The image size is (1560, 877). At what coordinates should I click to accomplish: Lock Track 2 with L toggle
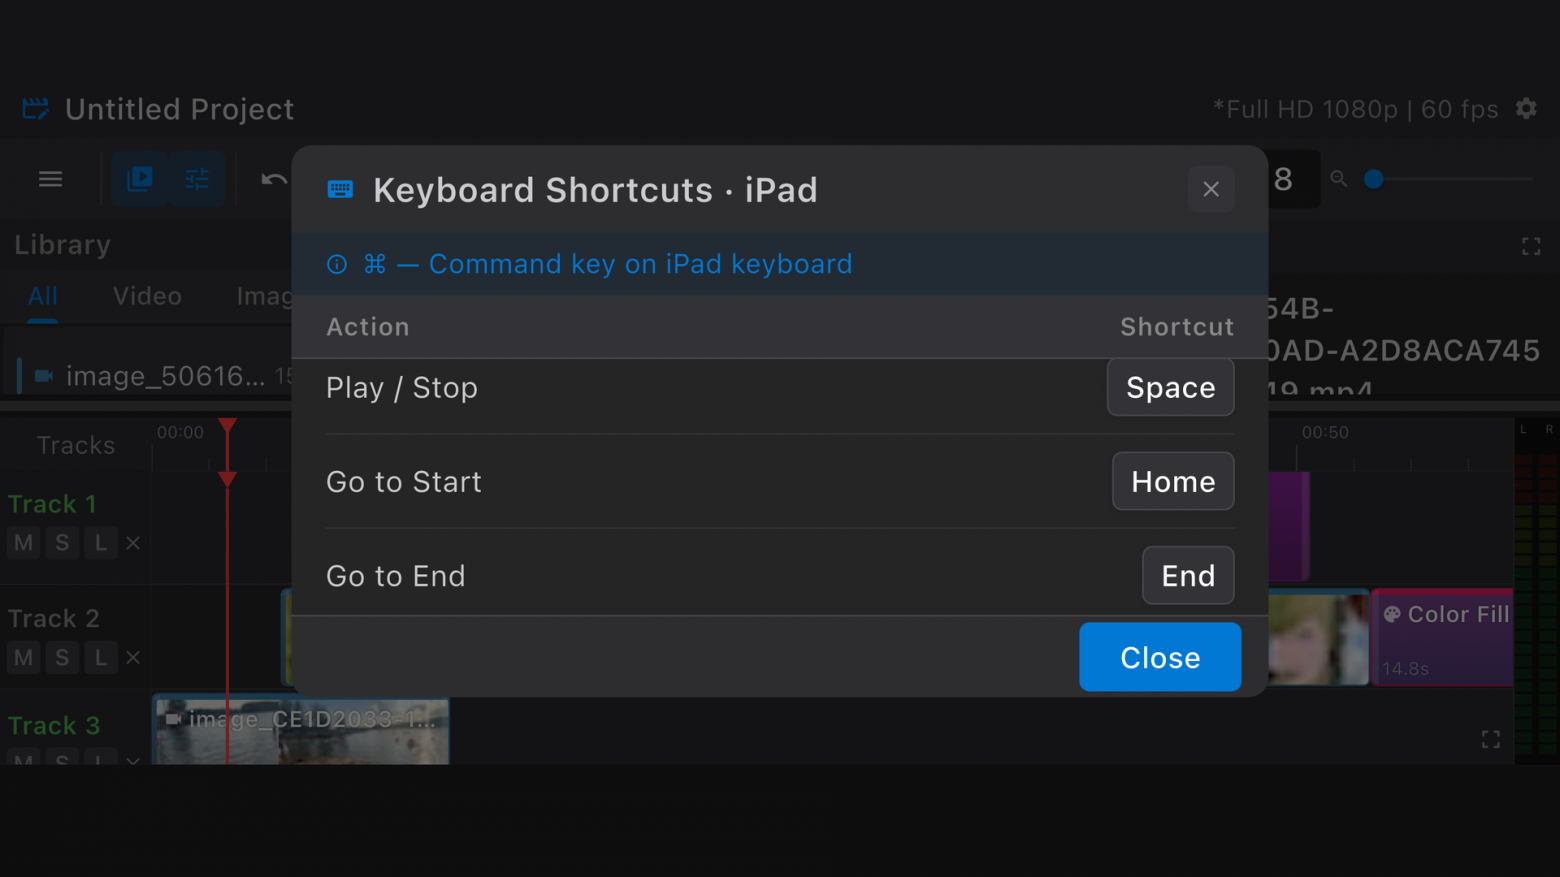pos(100,657)
